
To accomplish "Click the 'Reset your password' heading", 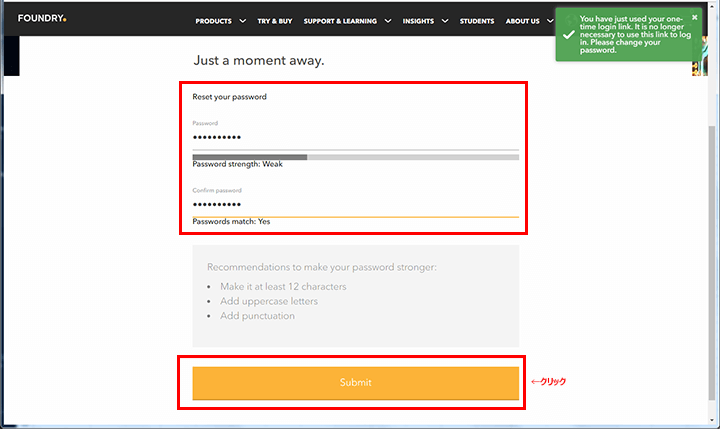I will click(229, 97).
